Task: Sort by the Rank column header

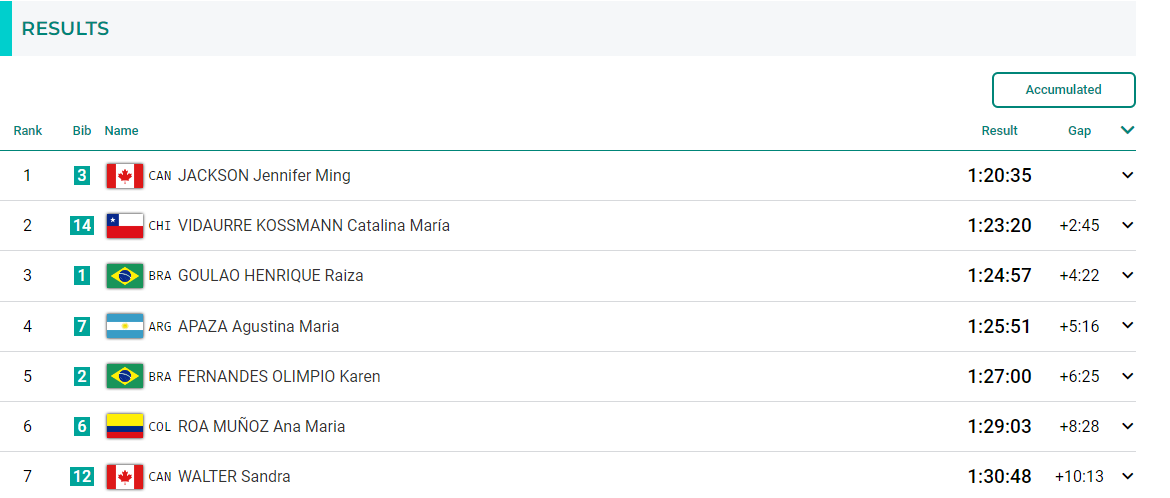Action: coord(28,131)
